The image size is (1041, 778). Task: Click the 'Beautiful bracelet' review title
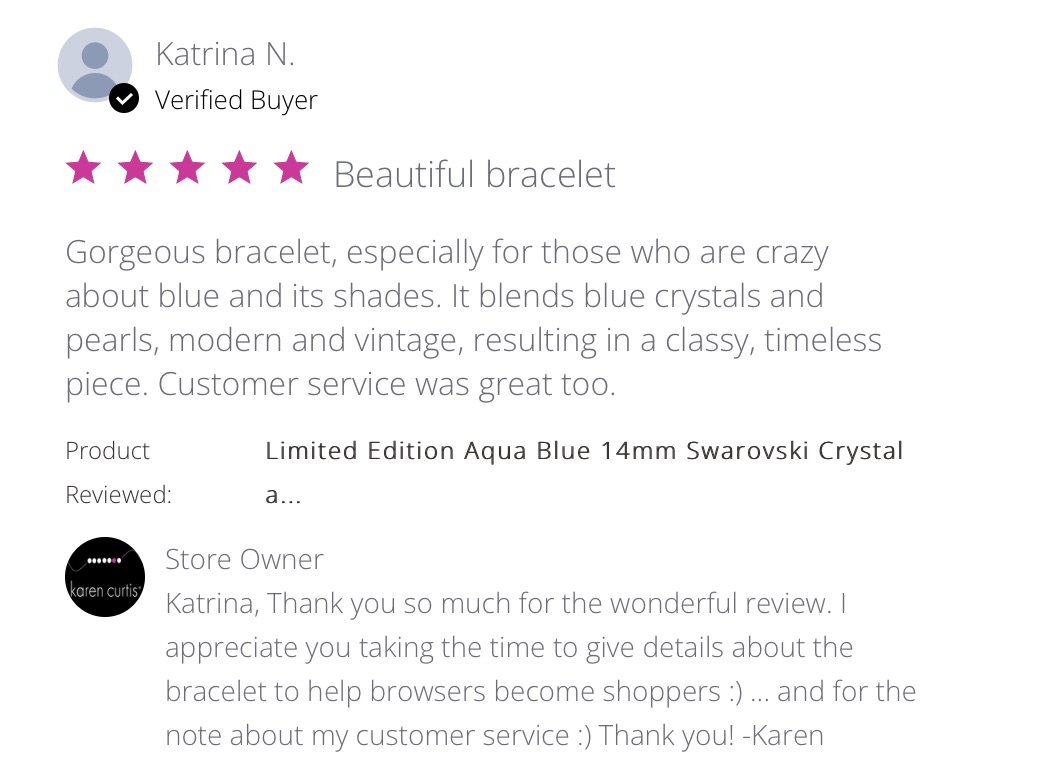475,175
